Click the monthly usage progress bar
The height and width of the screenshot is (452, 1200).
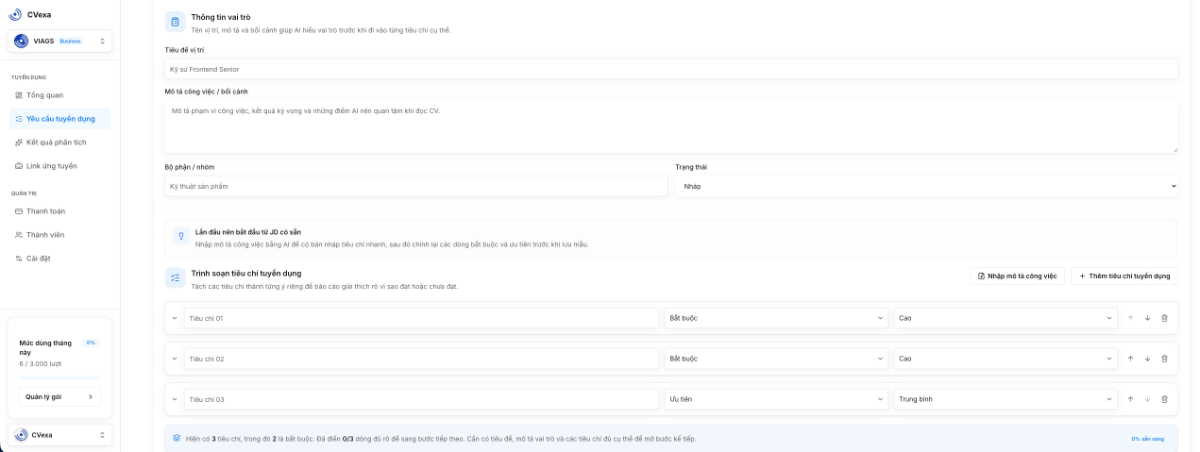(60, 378)
